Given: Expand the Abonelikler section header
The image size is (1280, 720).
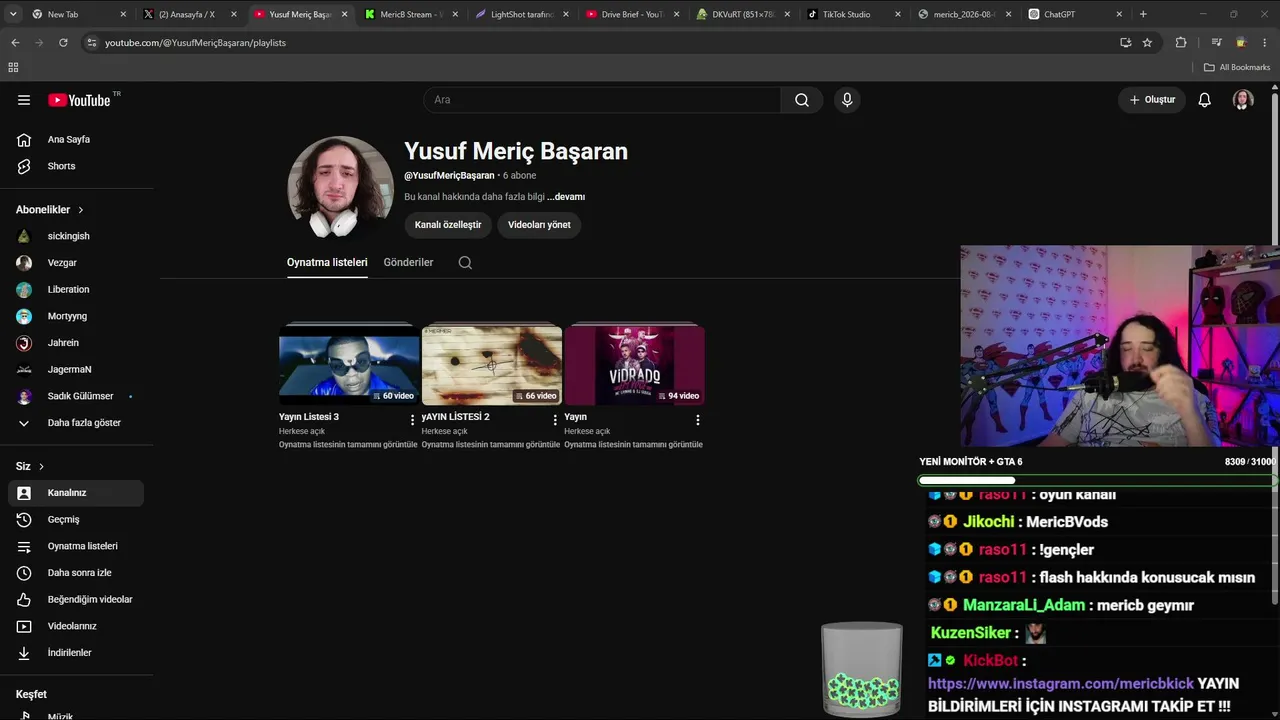Looking at the screenshot, I should click(50, 210).
